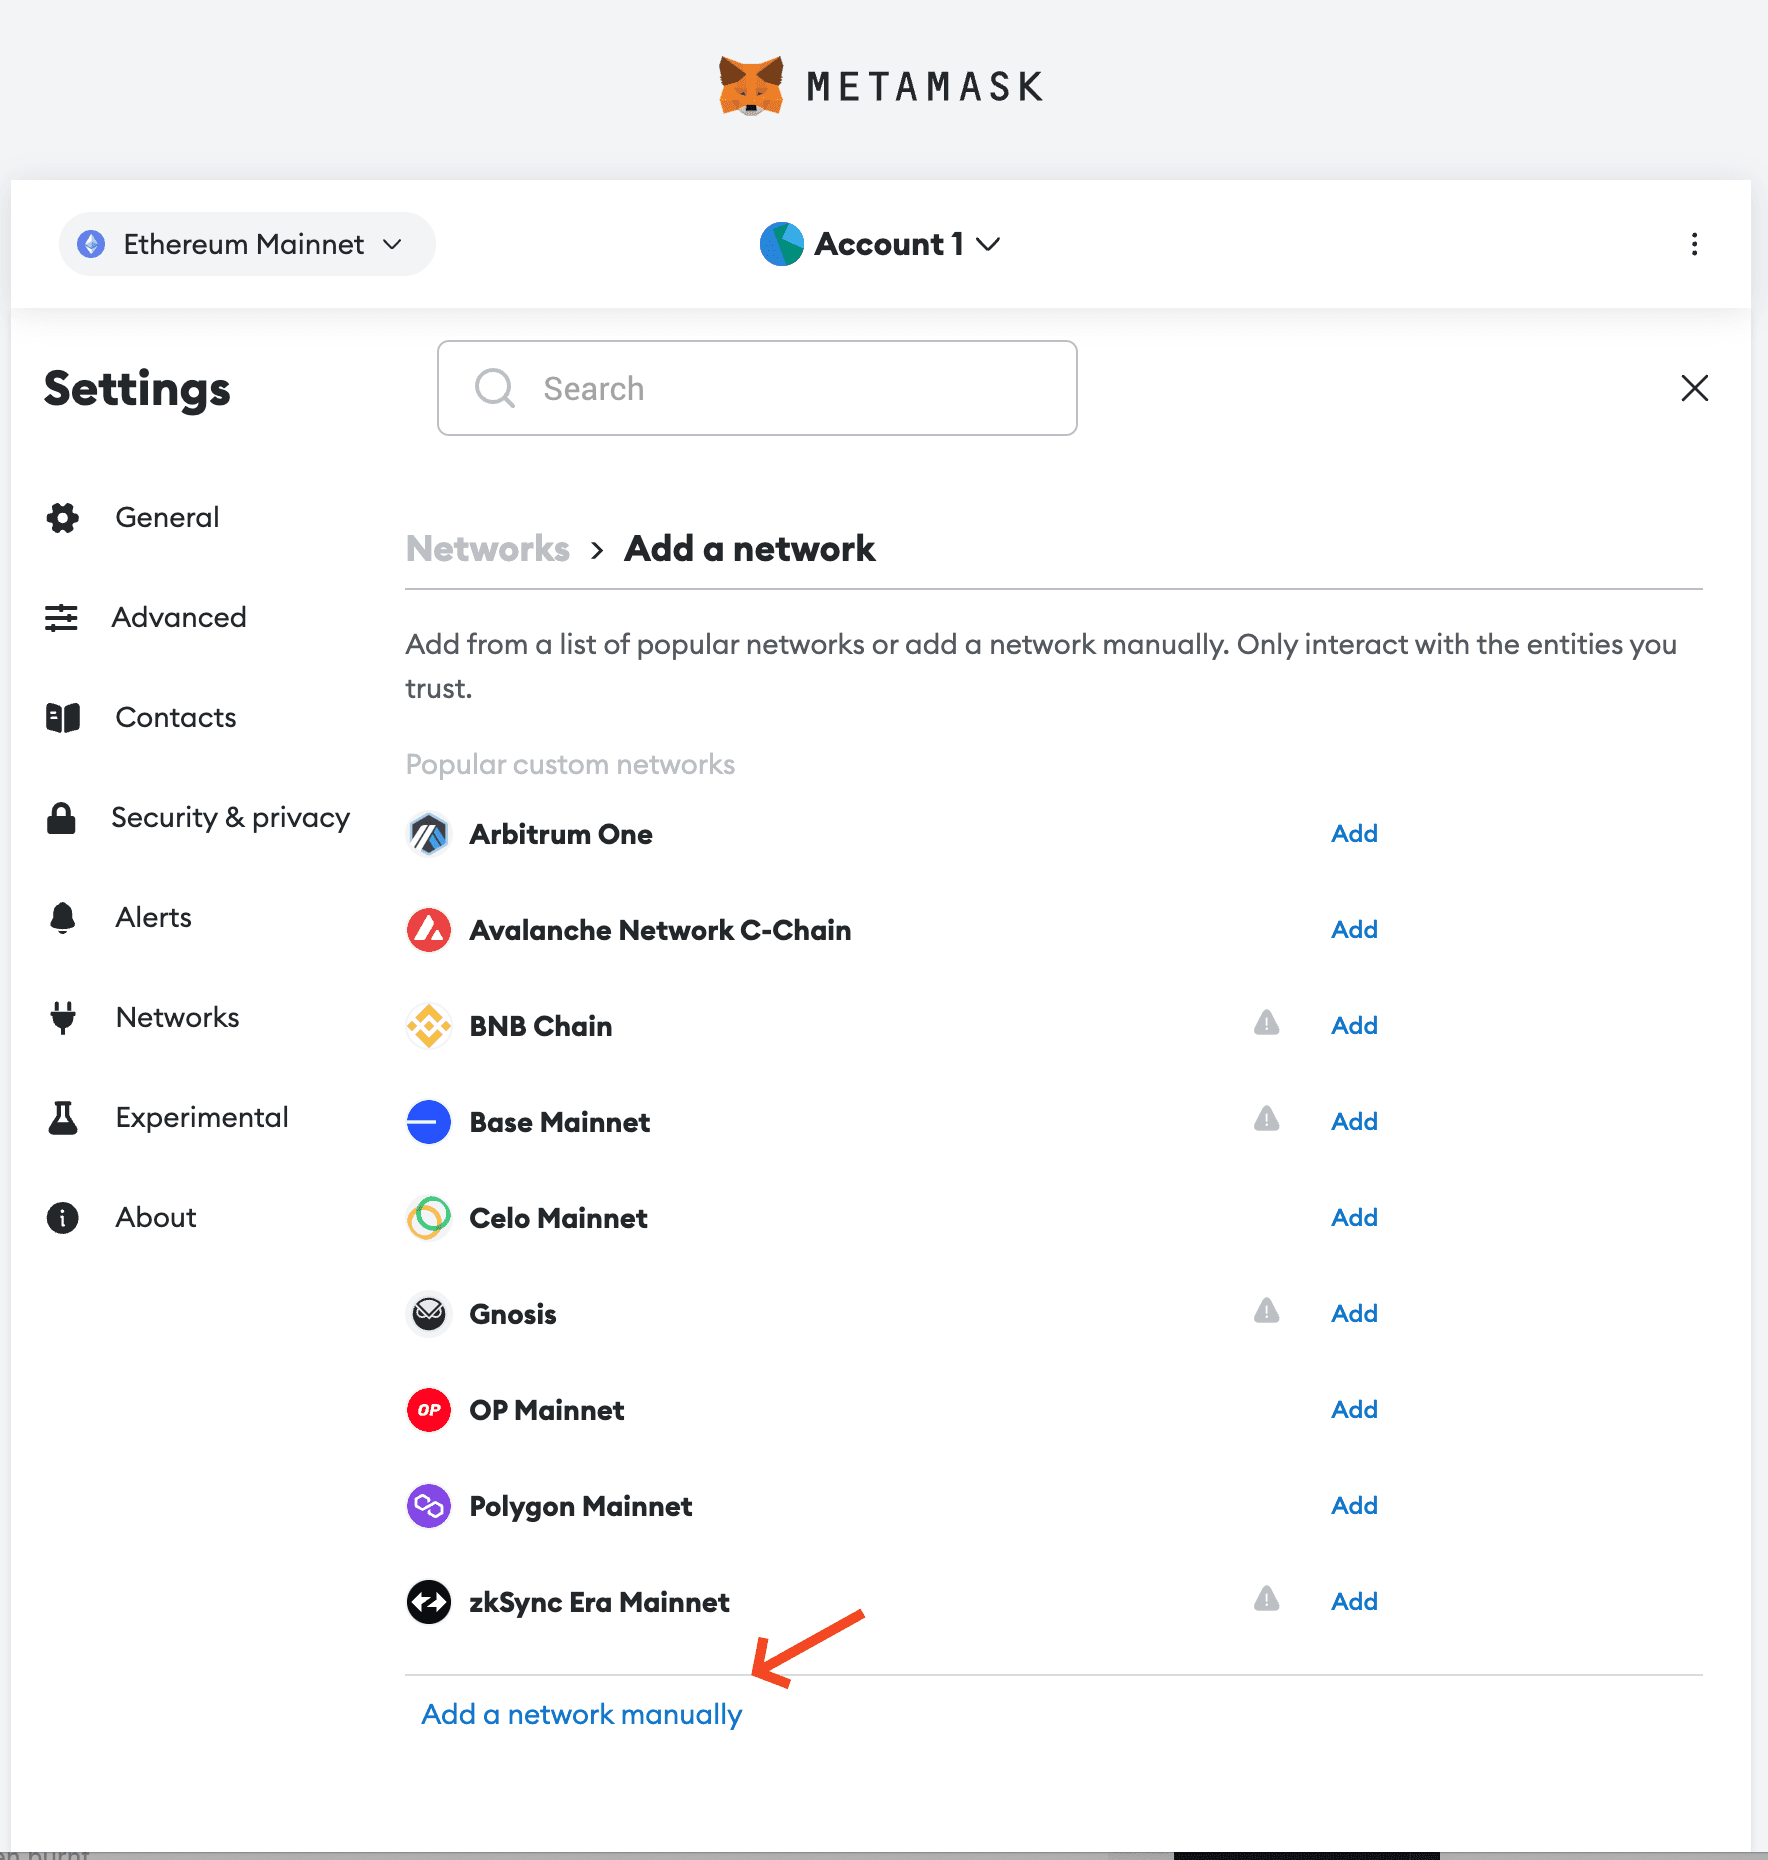Focus the settings Search field
This screenshot has height=1860, width=1768.
[757, 388]
